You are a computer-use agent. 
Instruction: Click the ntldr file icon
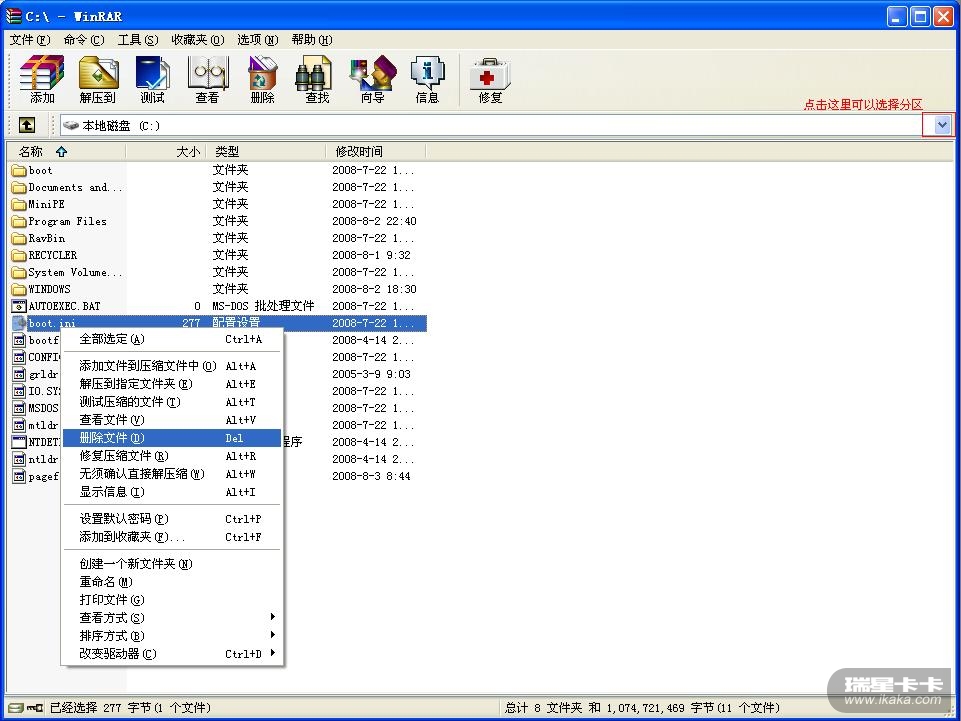tap(19, 459)
